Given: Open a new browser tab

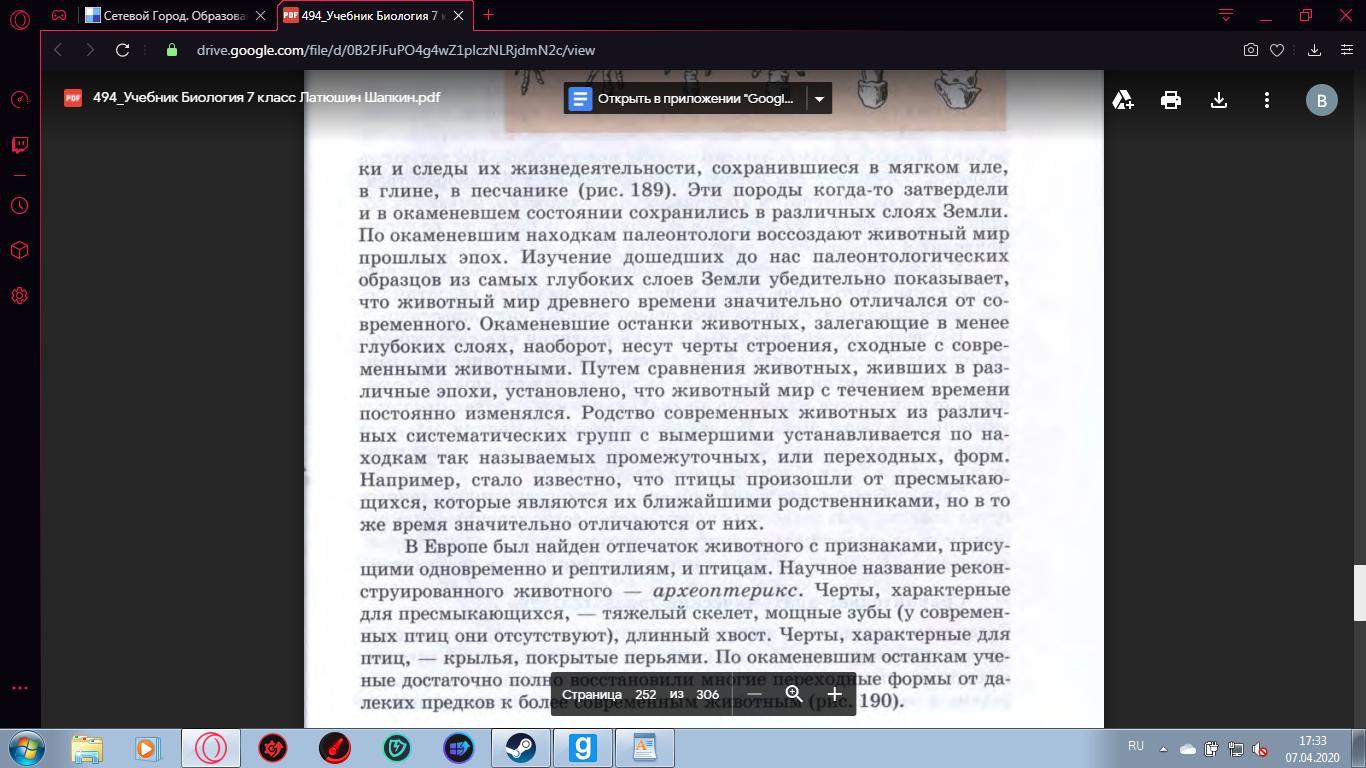Looking at the screenshot, I should (488, 16).
